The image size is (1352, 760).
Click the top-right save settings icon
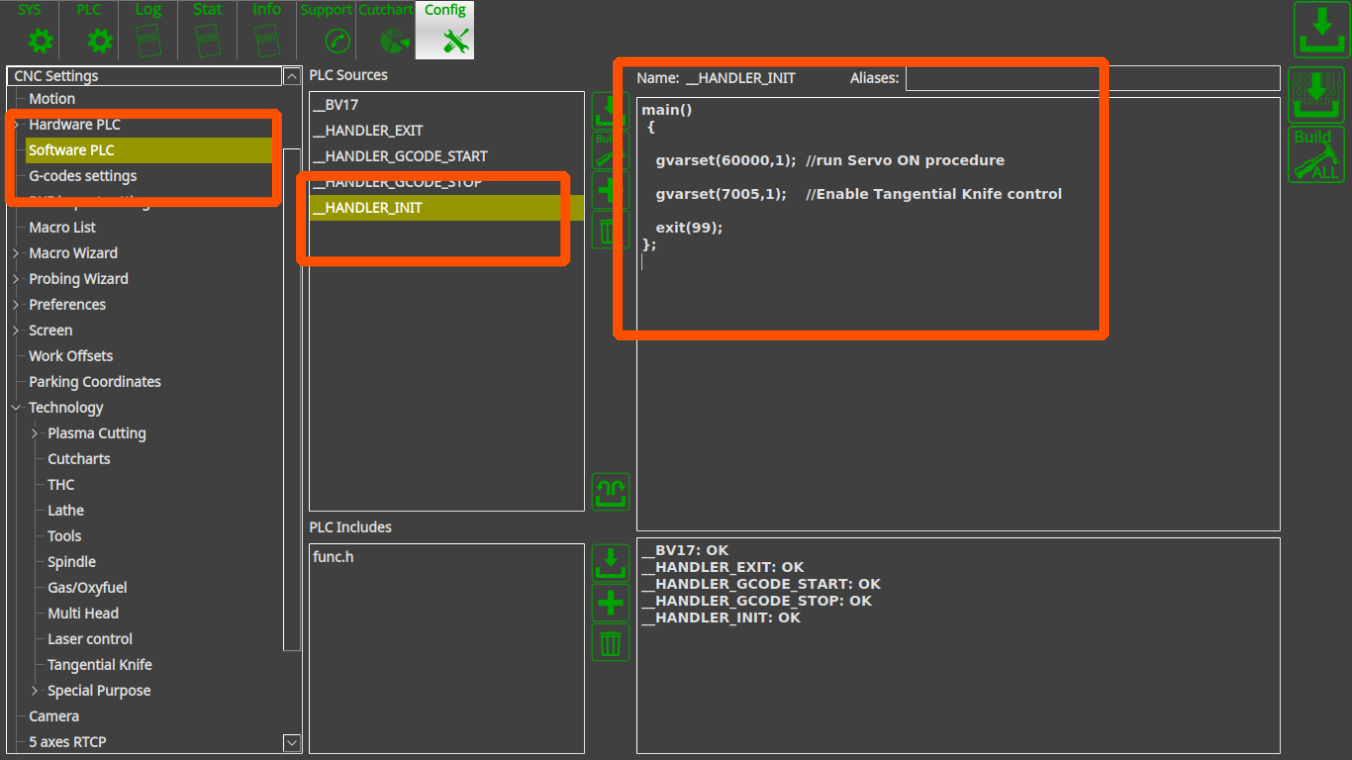point(1321,30)
